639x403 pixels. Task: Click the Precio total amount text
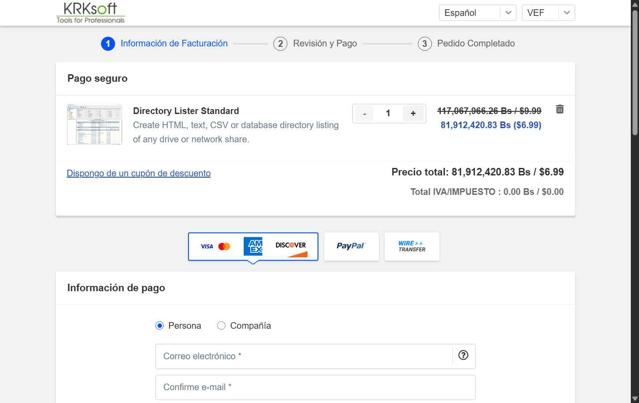click(477, 172)
